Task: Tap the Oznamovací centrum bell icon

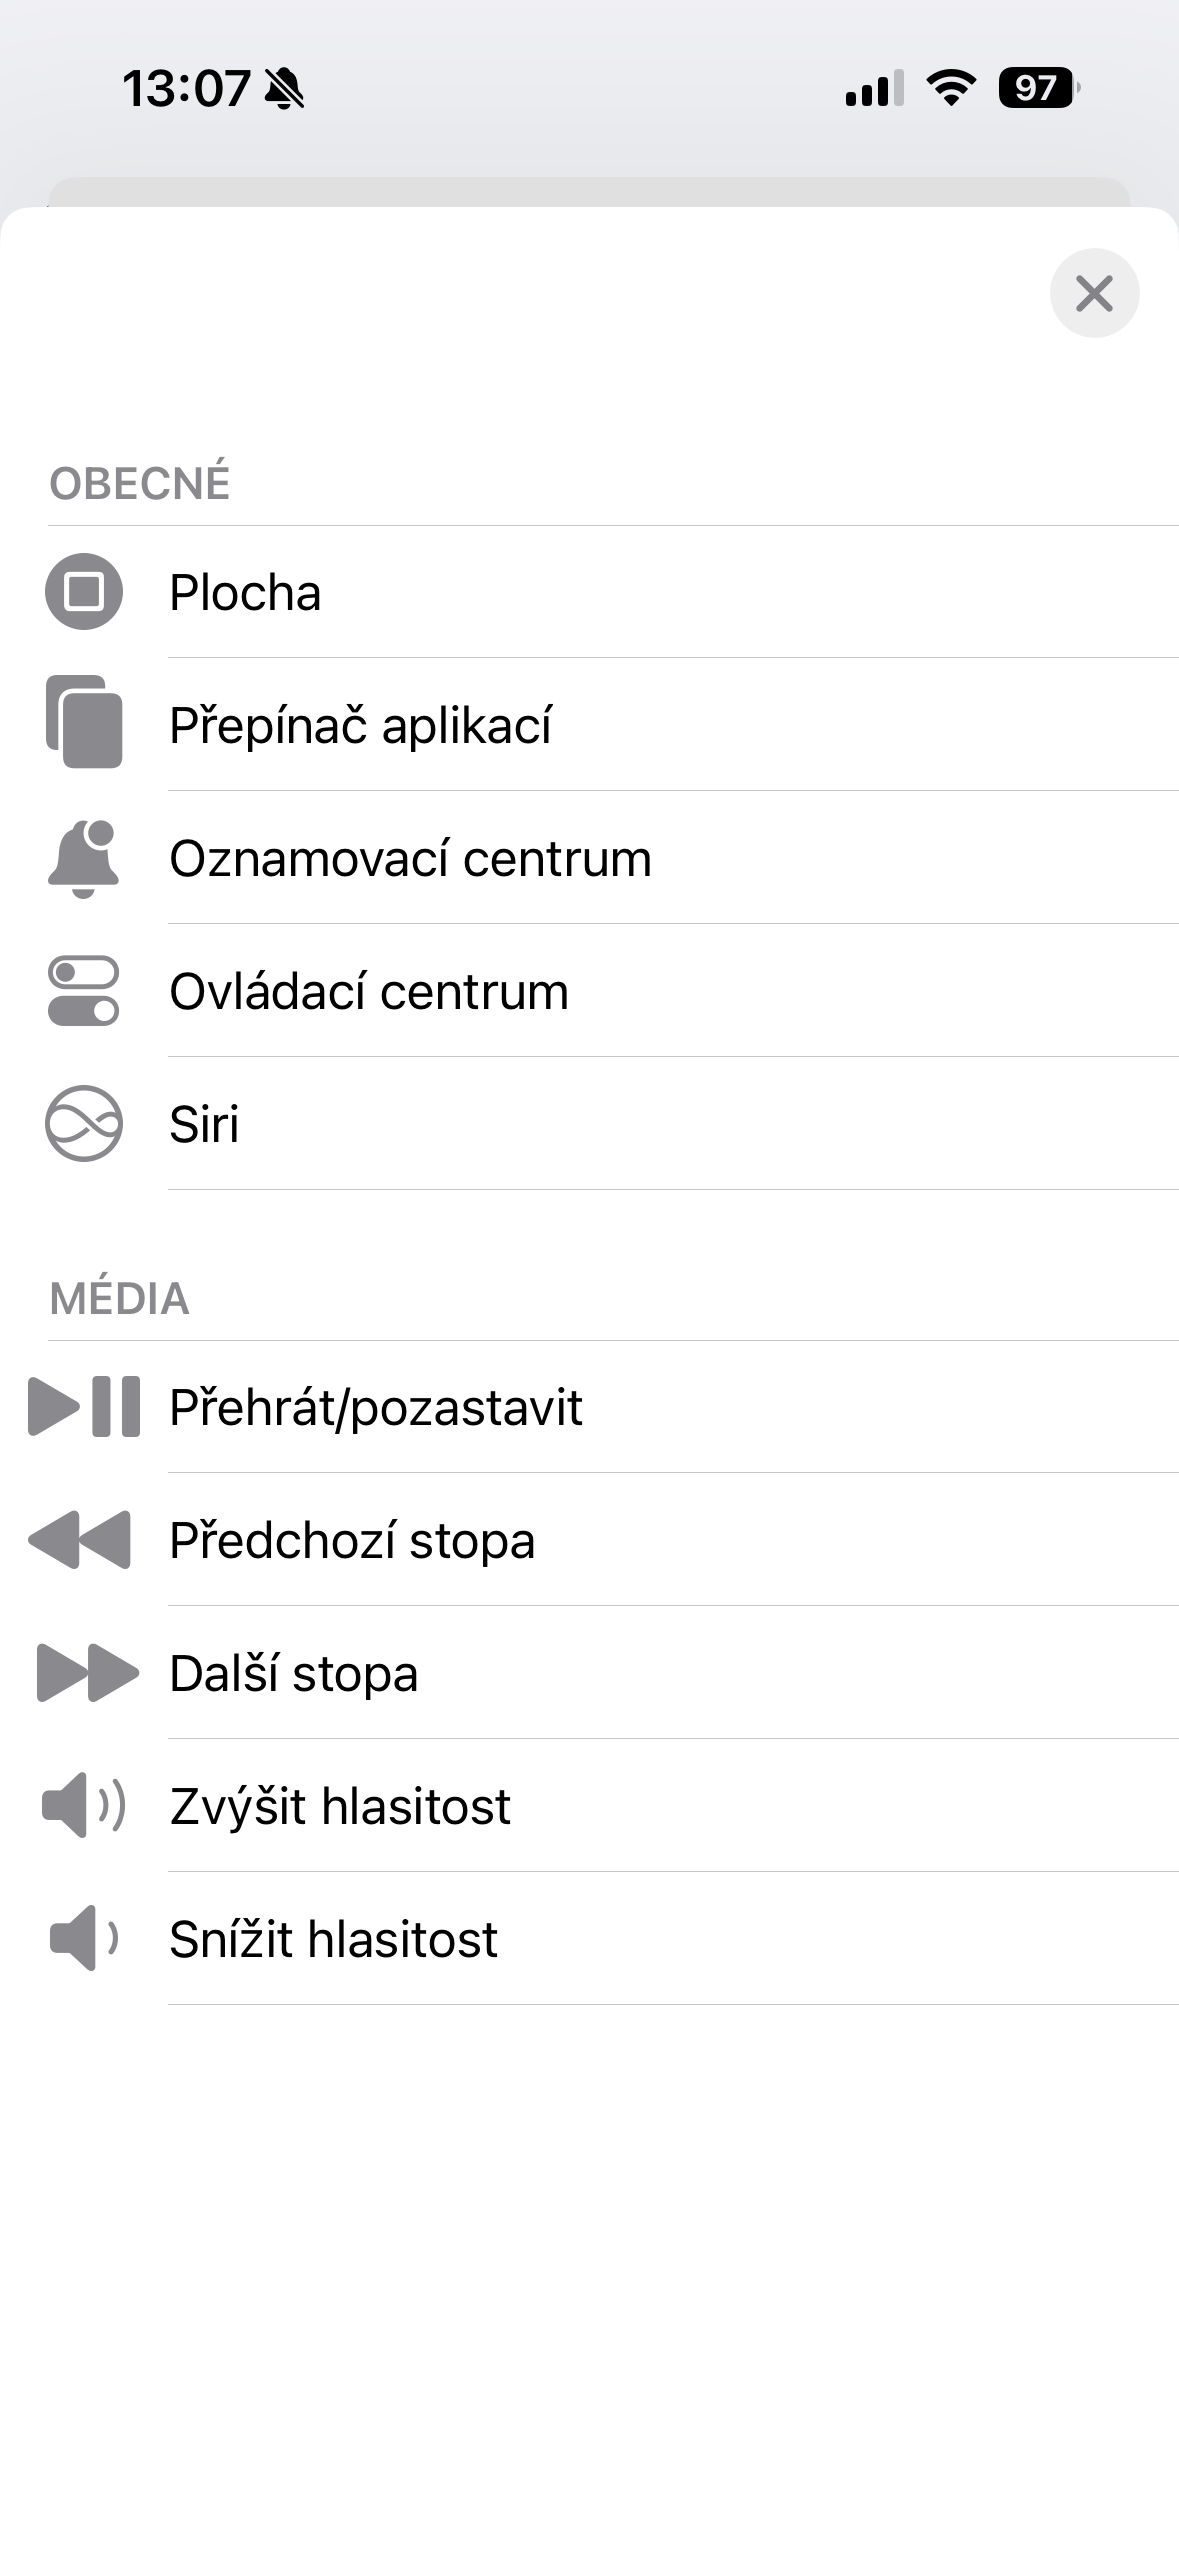Action: [x=84, y=859]
